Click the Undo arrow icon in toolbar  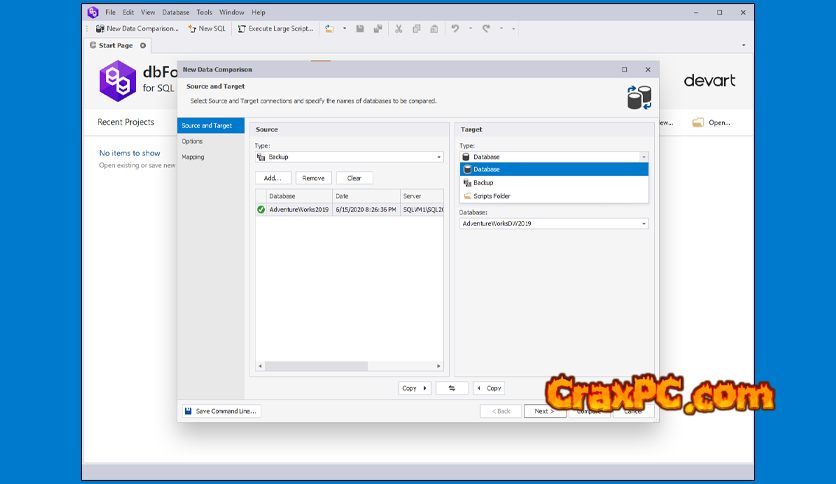[x=455, y=29]
